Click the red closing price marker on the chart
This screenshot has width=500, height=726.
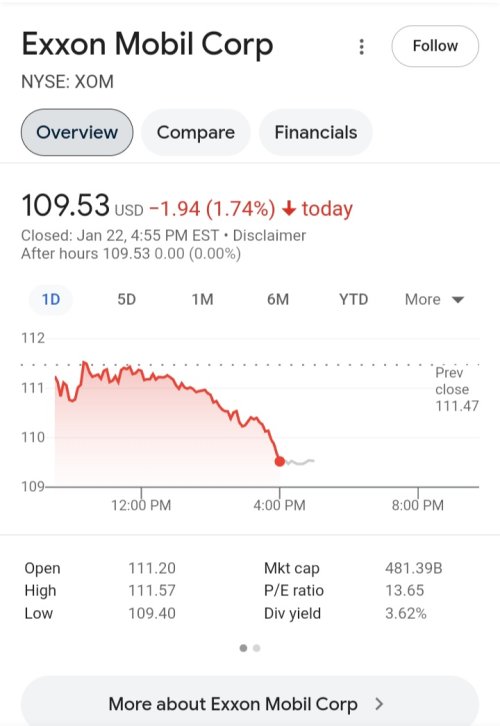point(280,461)
